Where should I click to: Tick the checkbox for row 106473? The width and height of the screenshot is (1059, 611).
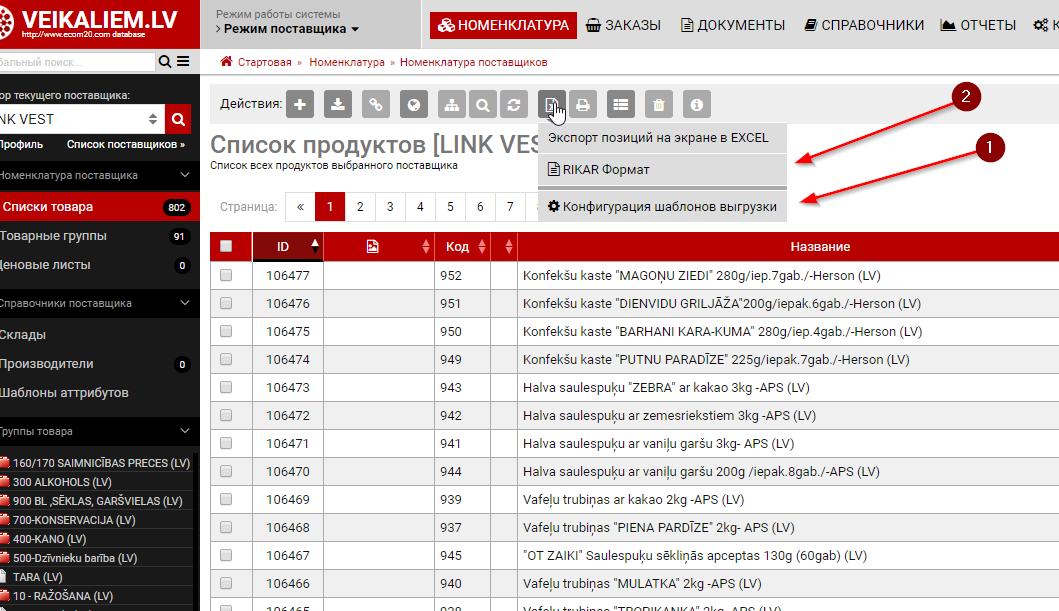tap(226, 387)
